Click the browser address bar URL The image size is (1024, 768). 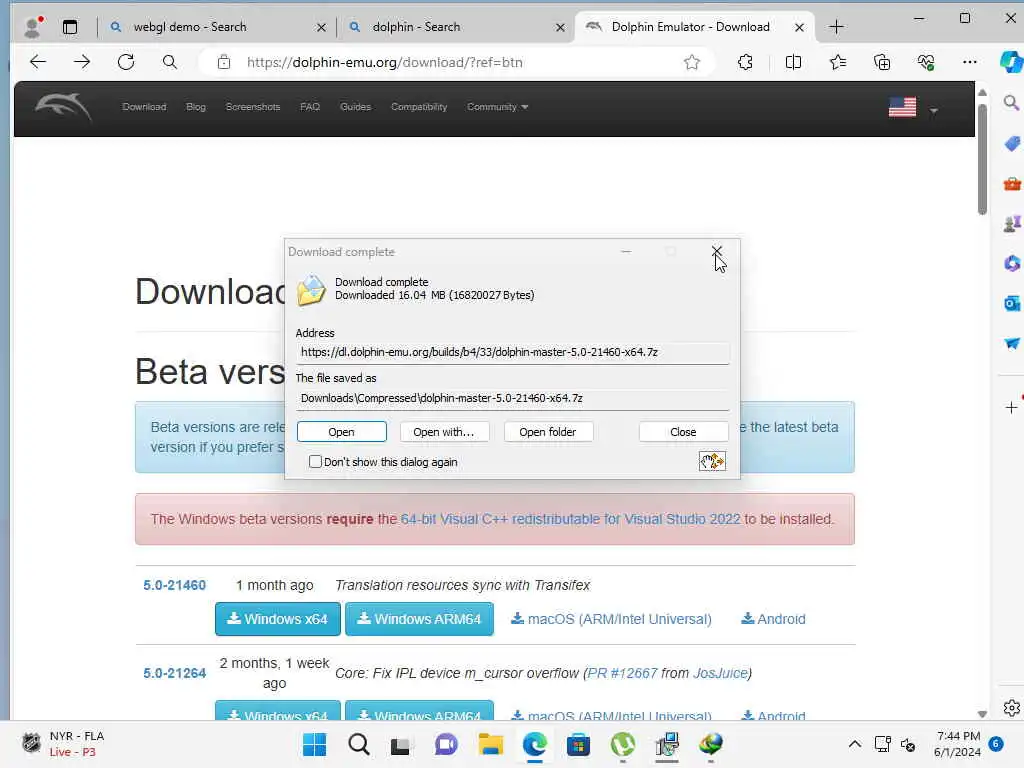pos(385,62)
